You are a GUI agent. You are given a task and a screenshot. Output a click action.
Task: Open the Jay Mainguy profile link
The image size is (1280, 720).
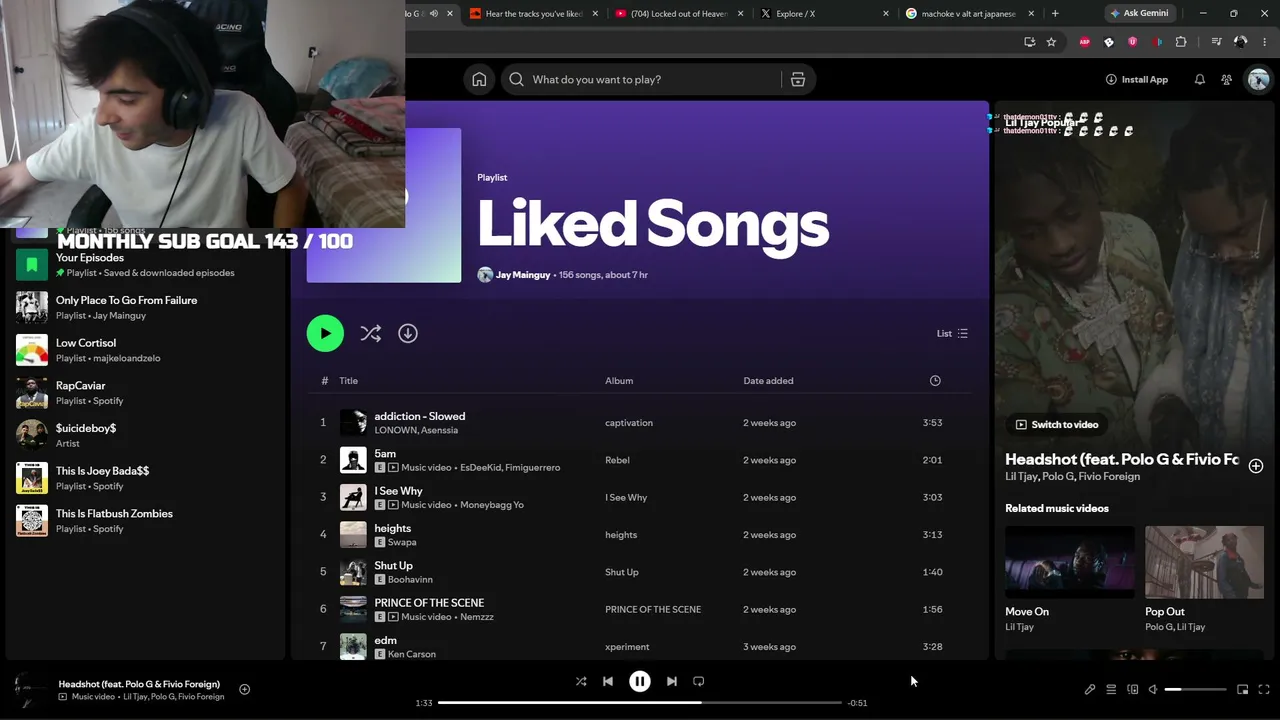point(523,275)
